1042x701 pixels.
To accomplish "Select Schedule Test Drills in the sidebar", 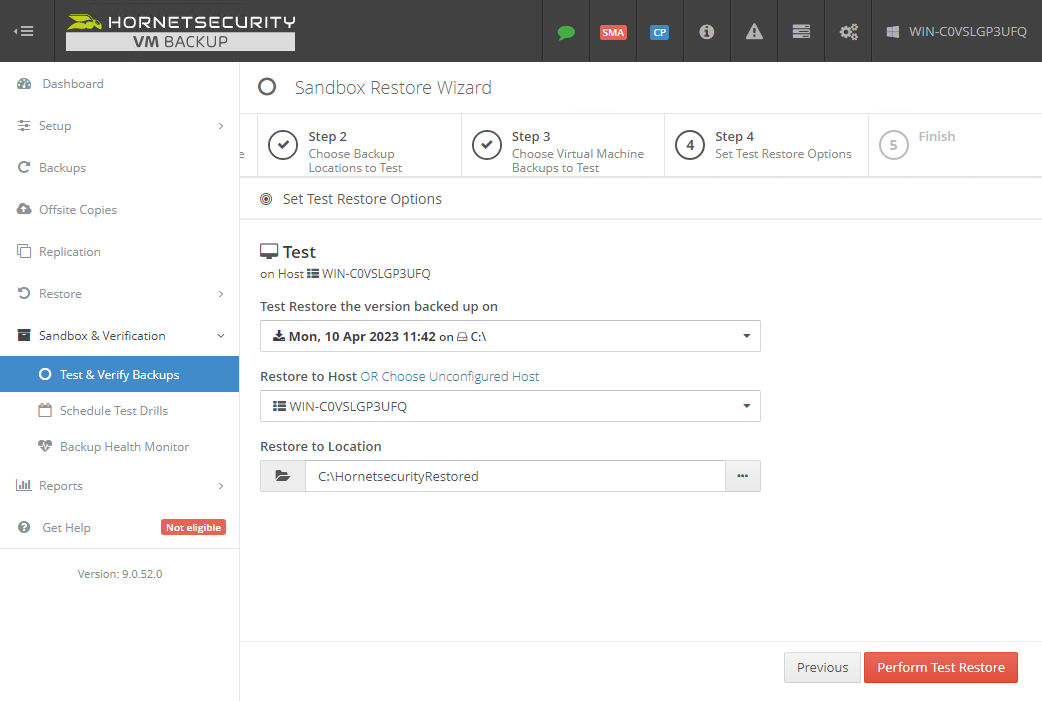I will coord(113,410).
